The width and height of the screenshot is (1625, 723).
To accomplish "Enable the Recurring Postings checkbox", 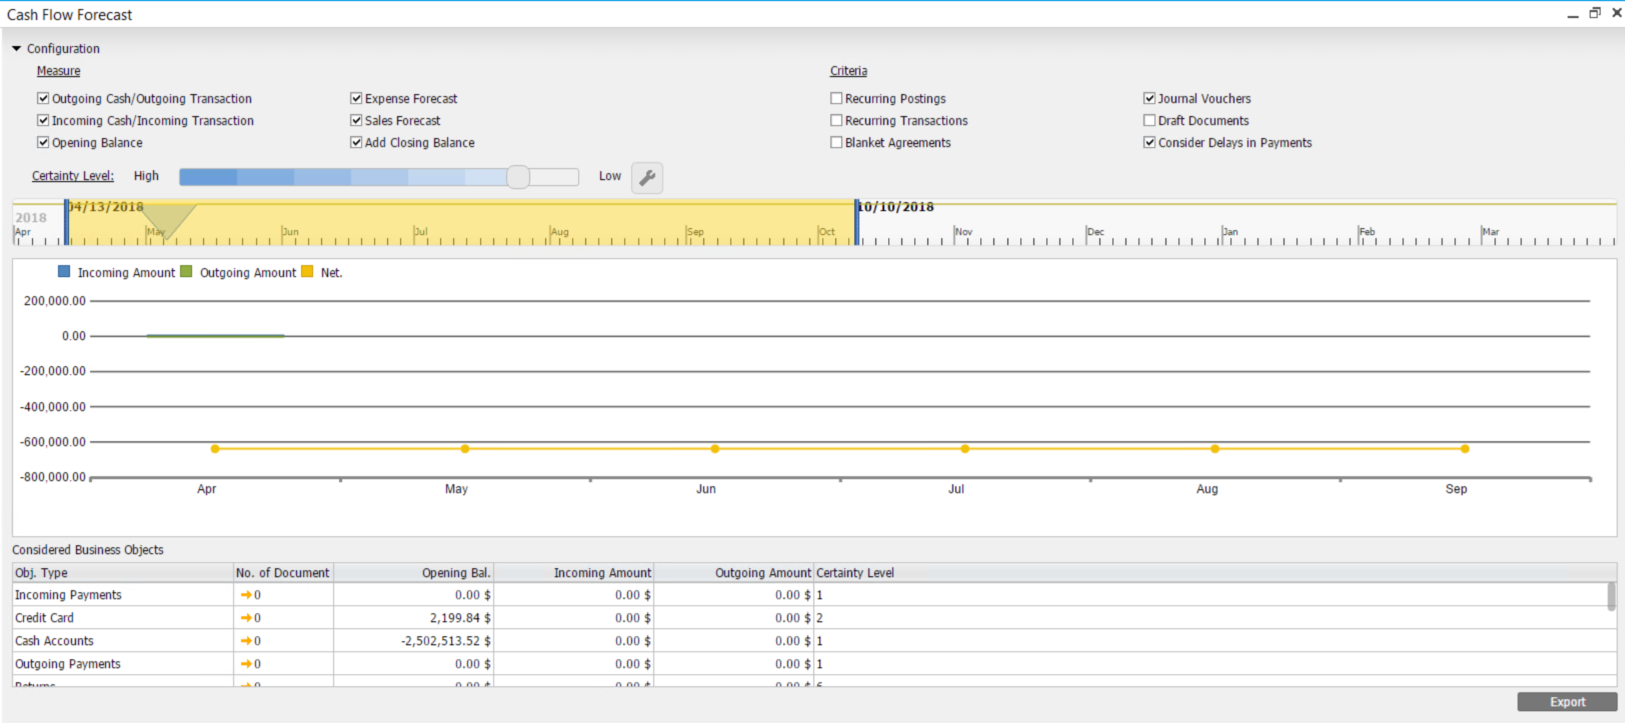I will (836, 98).
